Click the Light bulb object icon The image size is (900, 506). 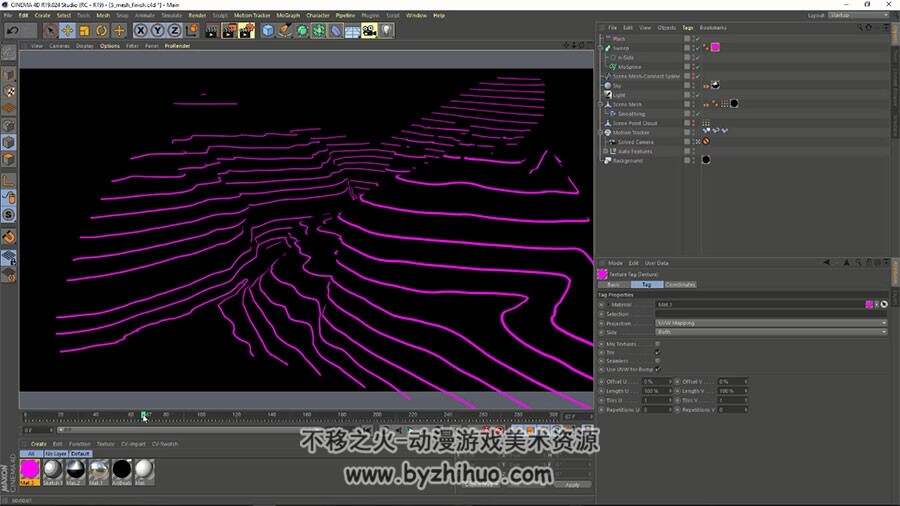(387, 30)
